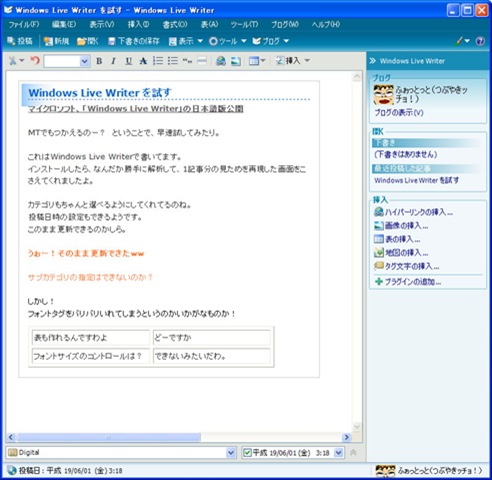Click the editor's down scroll arrow

357,427
